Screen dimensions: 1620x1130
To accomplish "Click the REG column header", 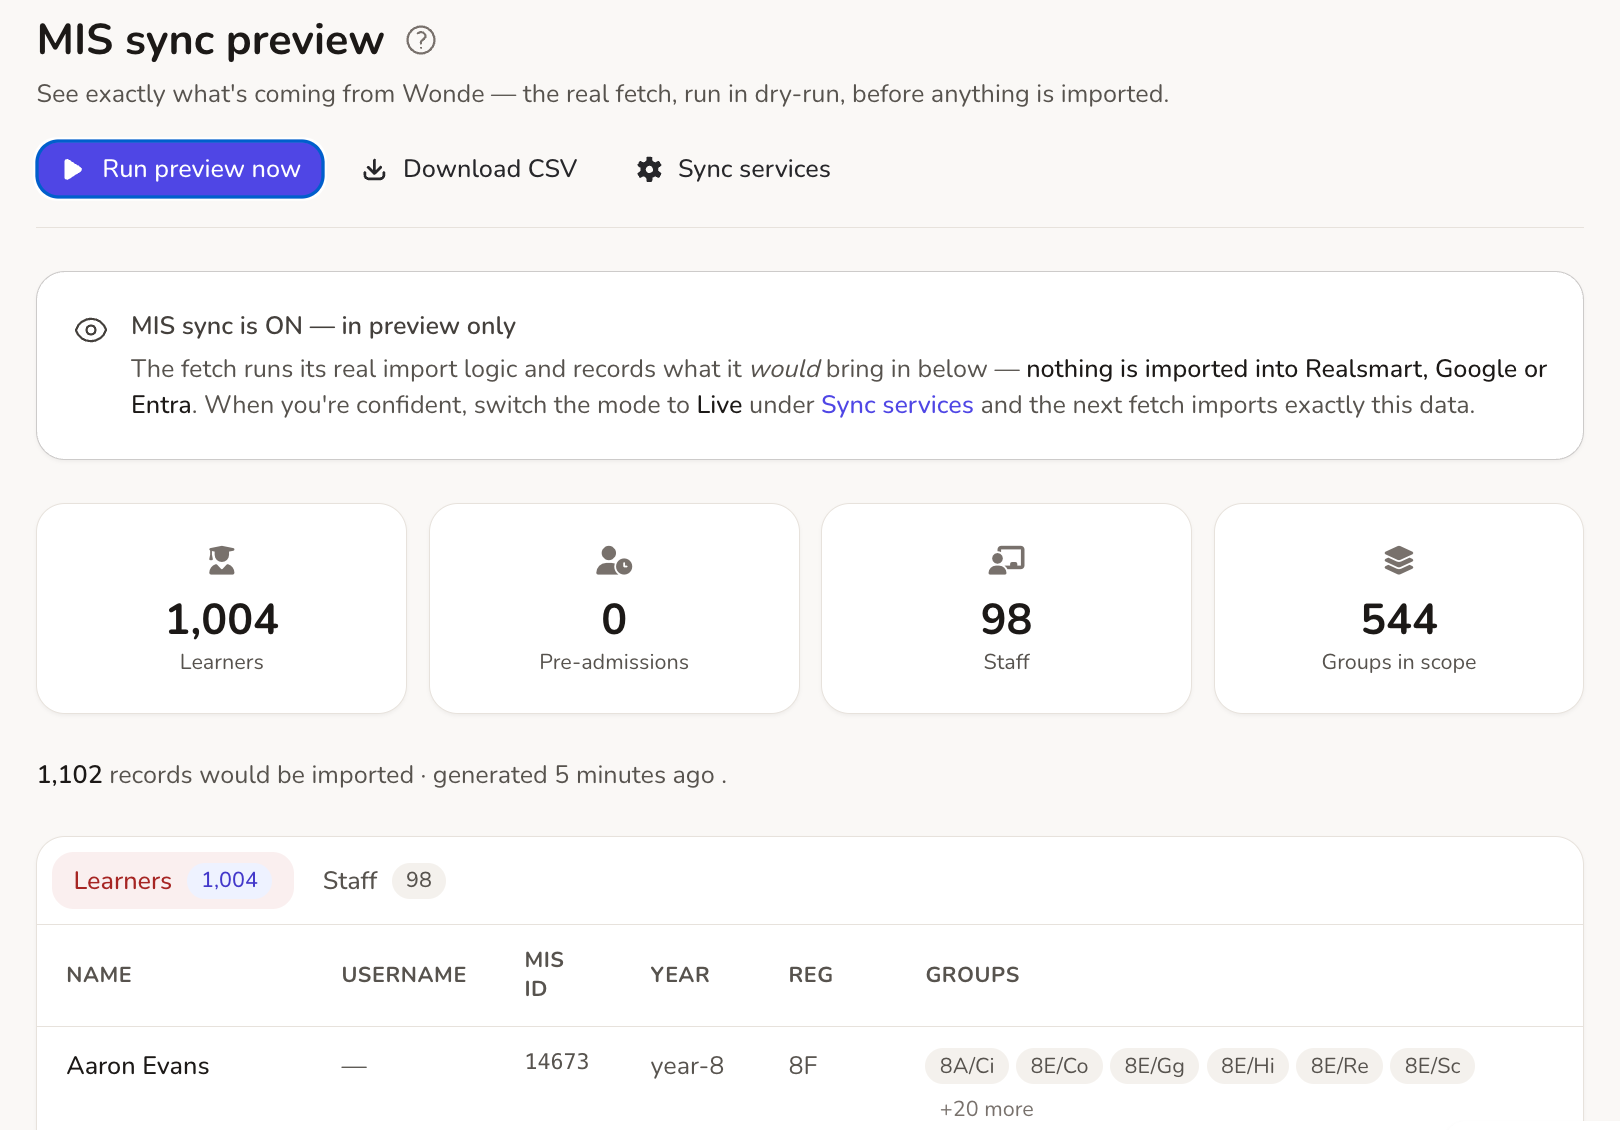I will pos(811,975).
